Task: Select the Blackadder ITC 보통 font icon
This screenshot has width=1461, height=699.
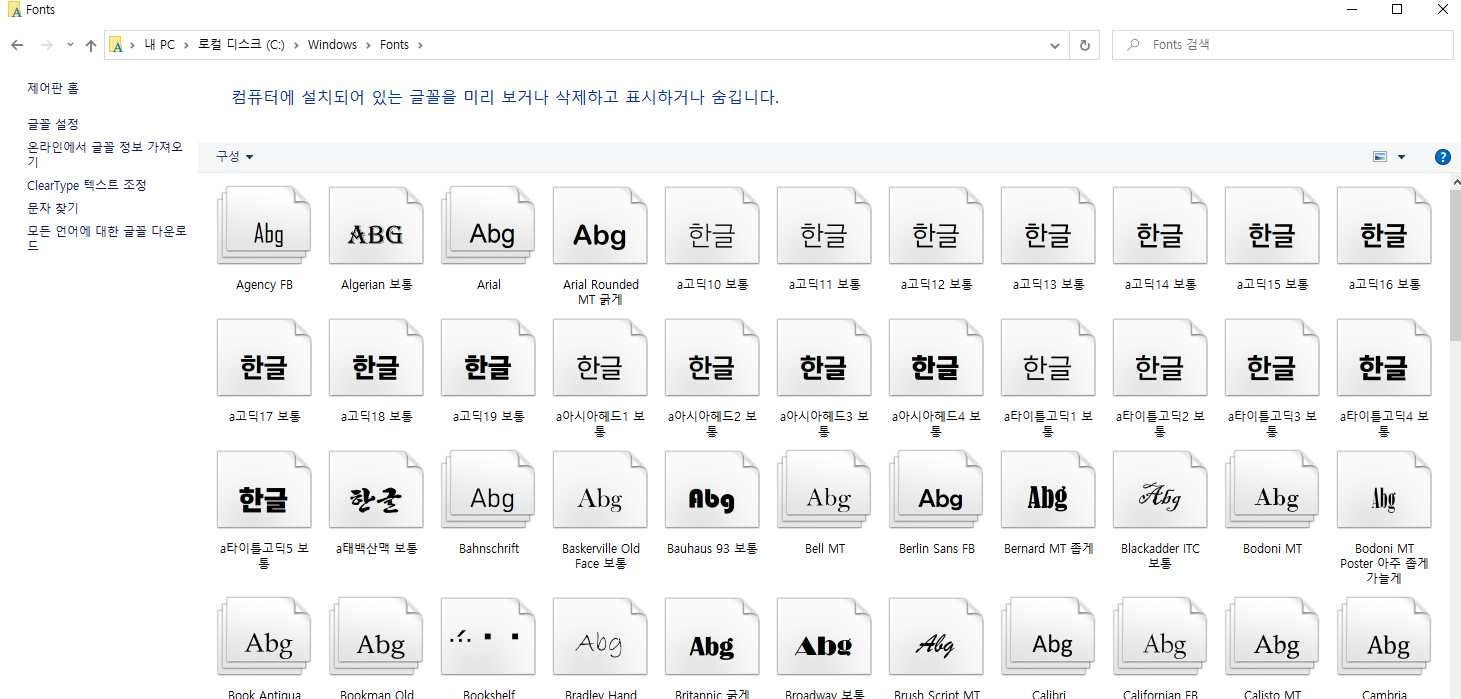Action: pyautogui.click(x=1160, y=490)
